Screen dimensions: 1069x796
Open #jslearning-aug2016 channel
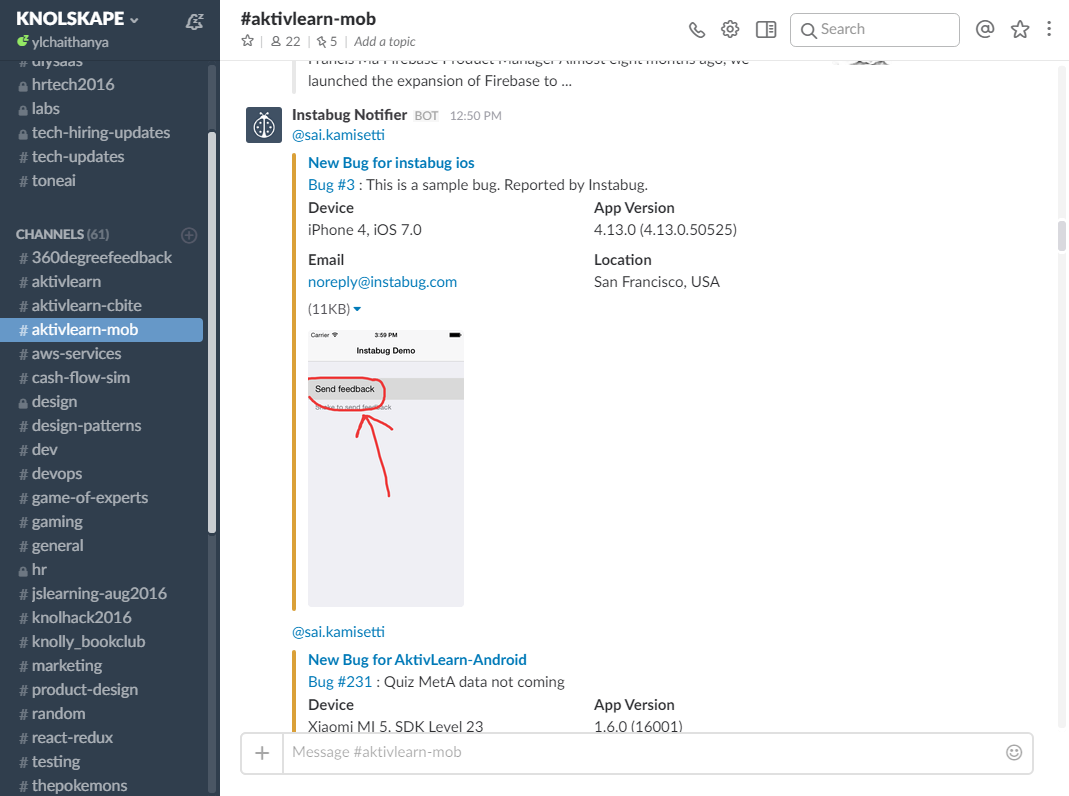102,594
